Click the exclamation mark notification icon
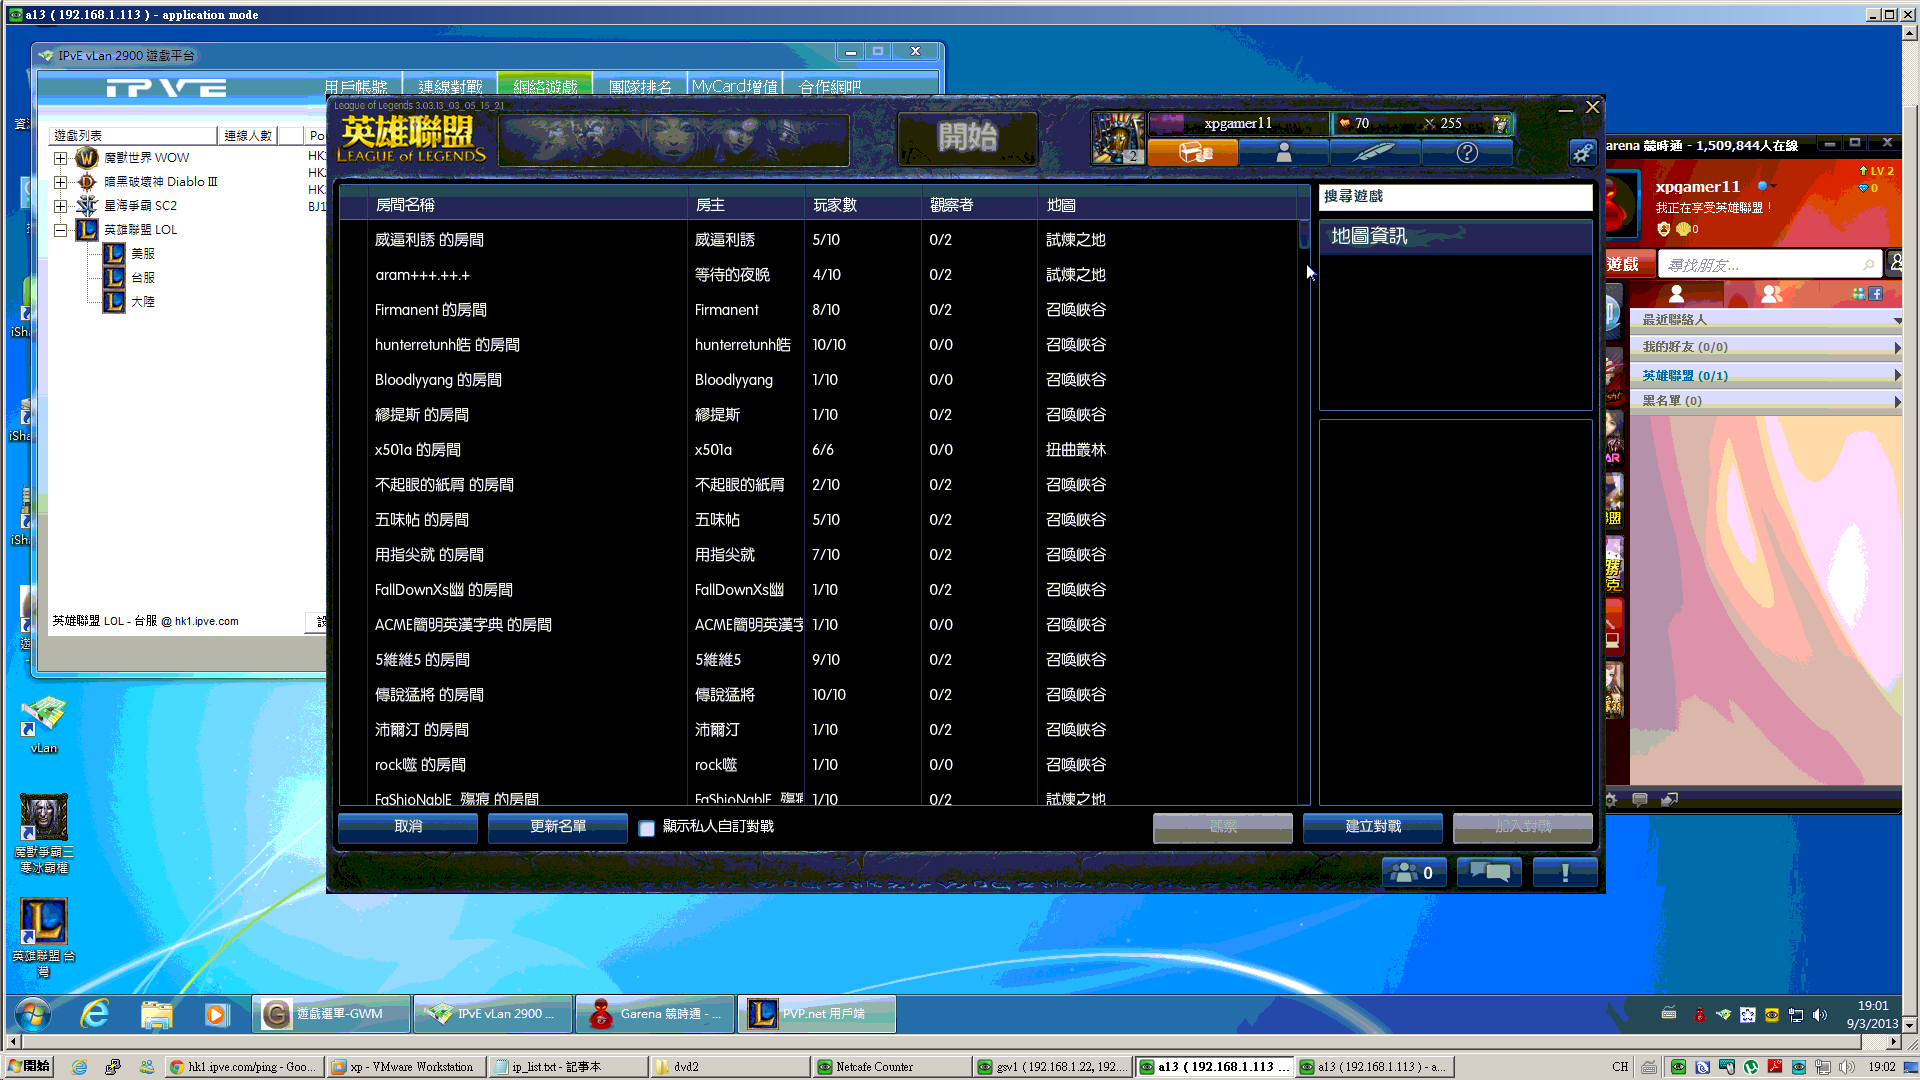 pos(1564,872)
